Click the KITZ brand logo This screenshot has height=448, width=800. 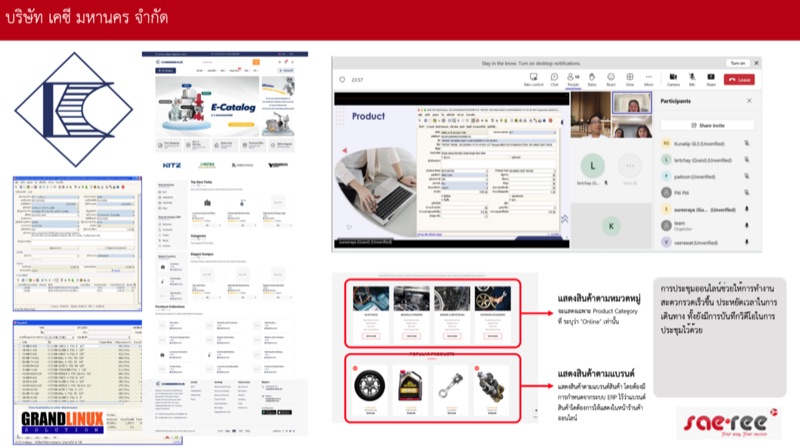point(171,165)
